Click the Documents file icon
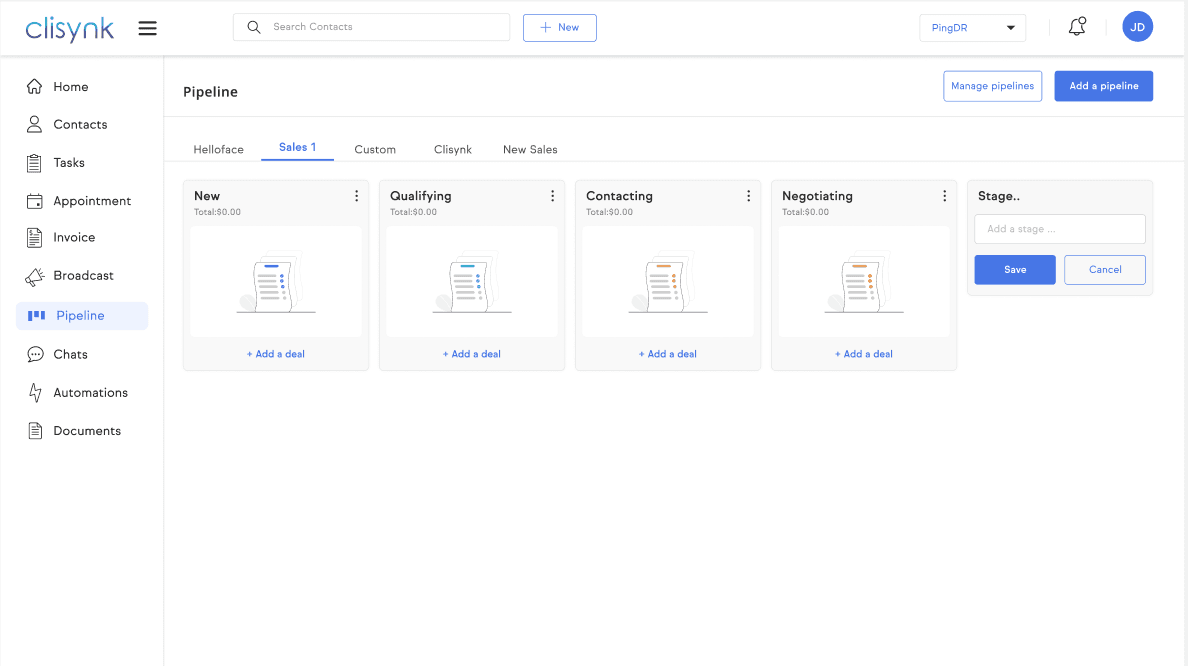This screenshot has width=1188, height=666. point(35,431)
